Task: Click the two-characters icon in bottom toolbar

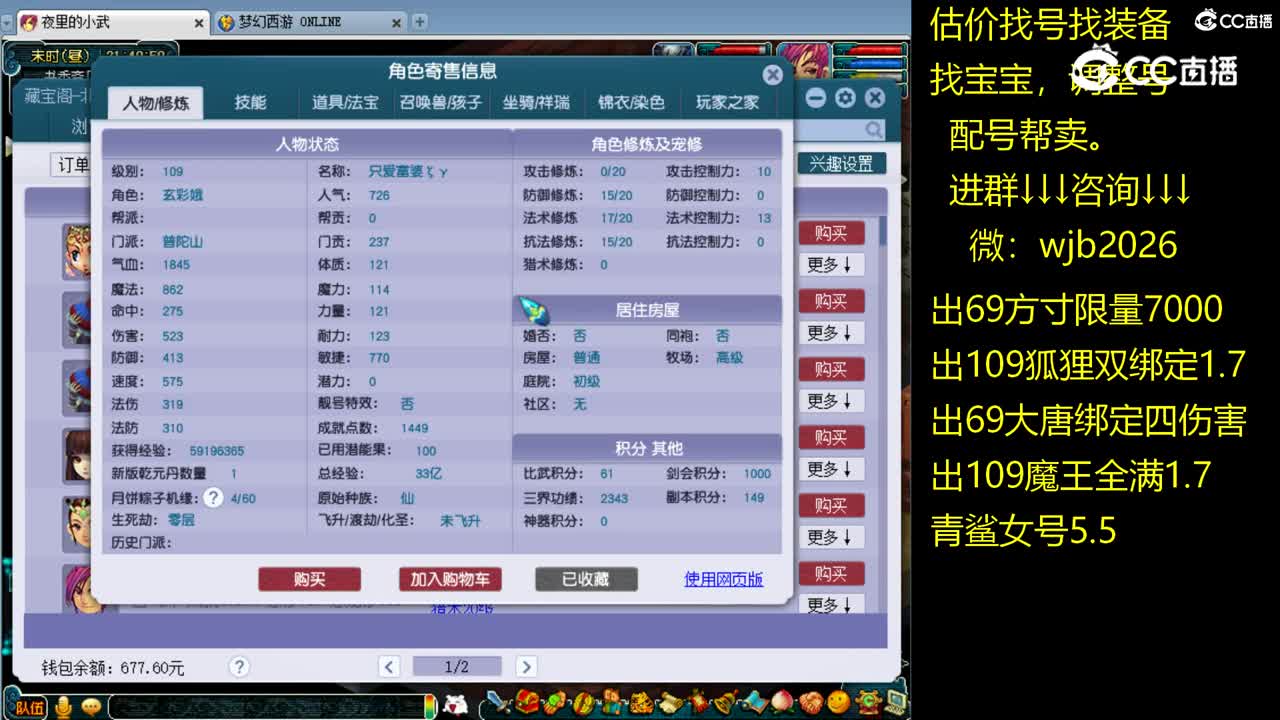Action: click(x=612, y=703)
